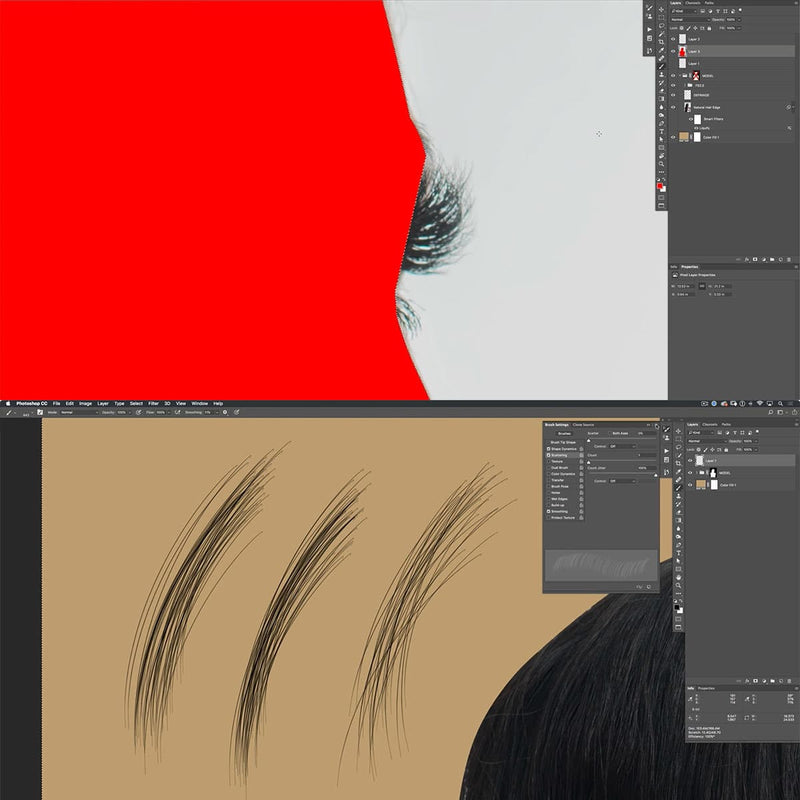Click the Brushes button in Brush Settings
This screenshot has height=800, width=800.
[x=564, y=433]
